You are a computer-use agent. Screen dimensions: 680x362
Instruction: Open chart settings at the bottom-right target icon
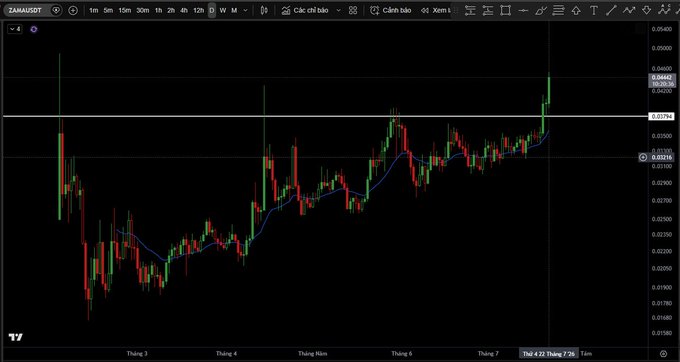pyautogui.click(x=663, y=354)
